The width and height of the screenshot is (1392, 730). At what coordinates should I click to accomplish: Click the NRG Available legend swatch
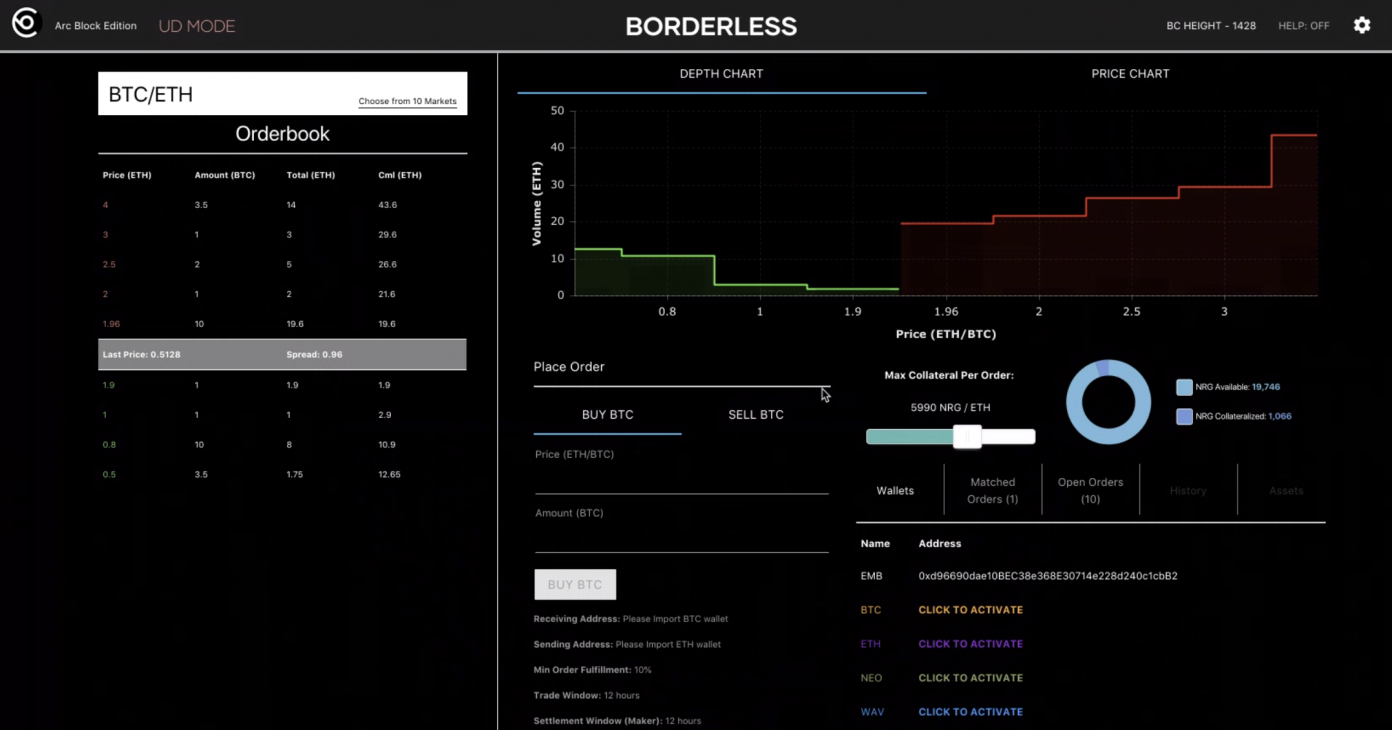pyautogui.click(x=1184, y=387)
